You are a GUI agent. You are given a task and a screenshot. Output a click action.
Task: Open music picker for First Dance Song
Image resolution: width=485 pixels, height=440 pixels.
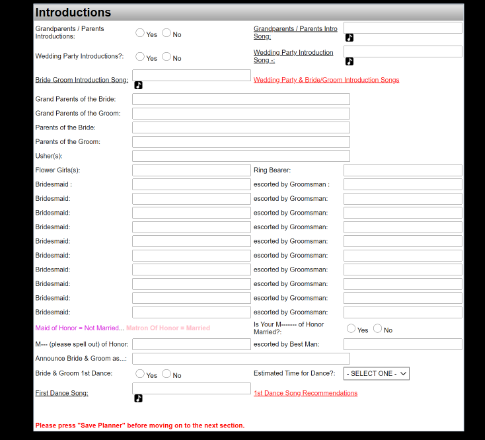pos(138,398)
